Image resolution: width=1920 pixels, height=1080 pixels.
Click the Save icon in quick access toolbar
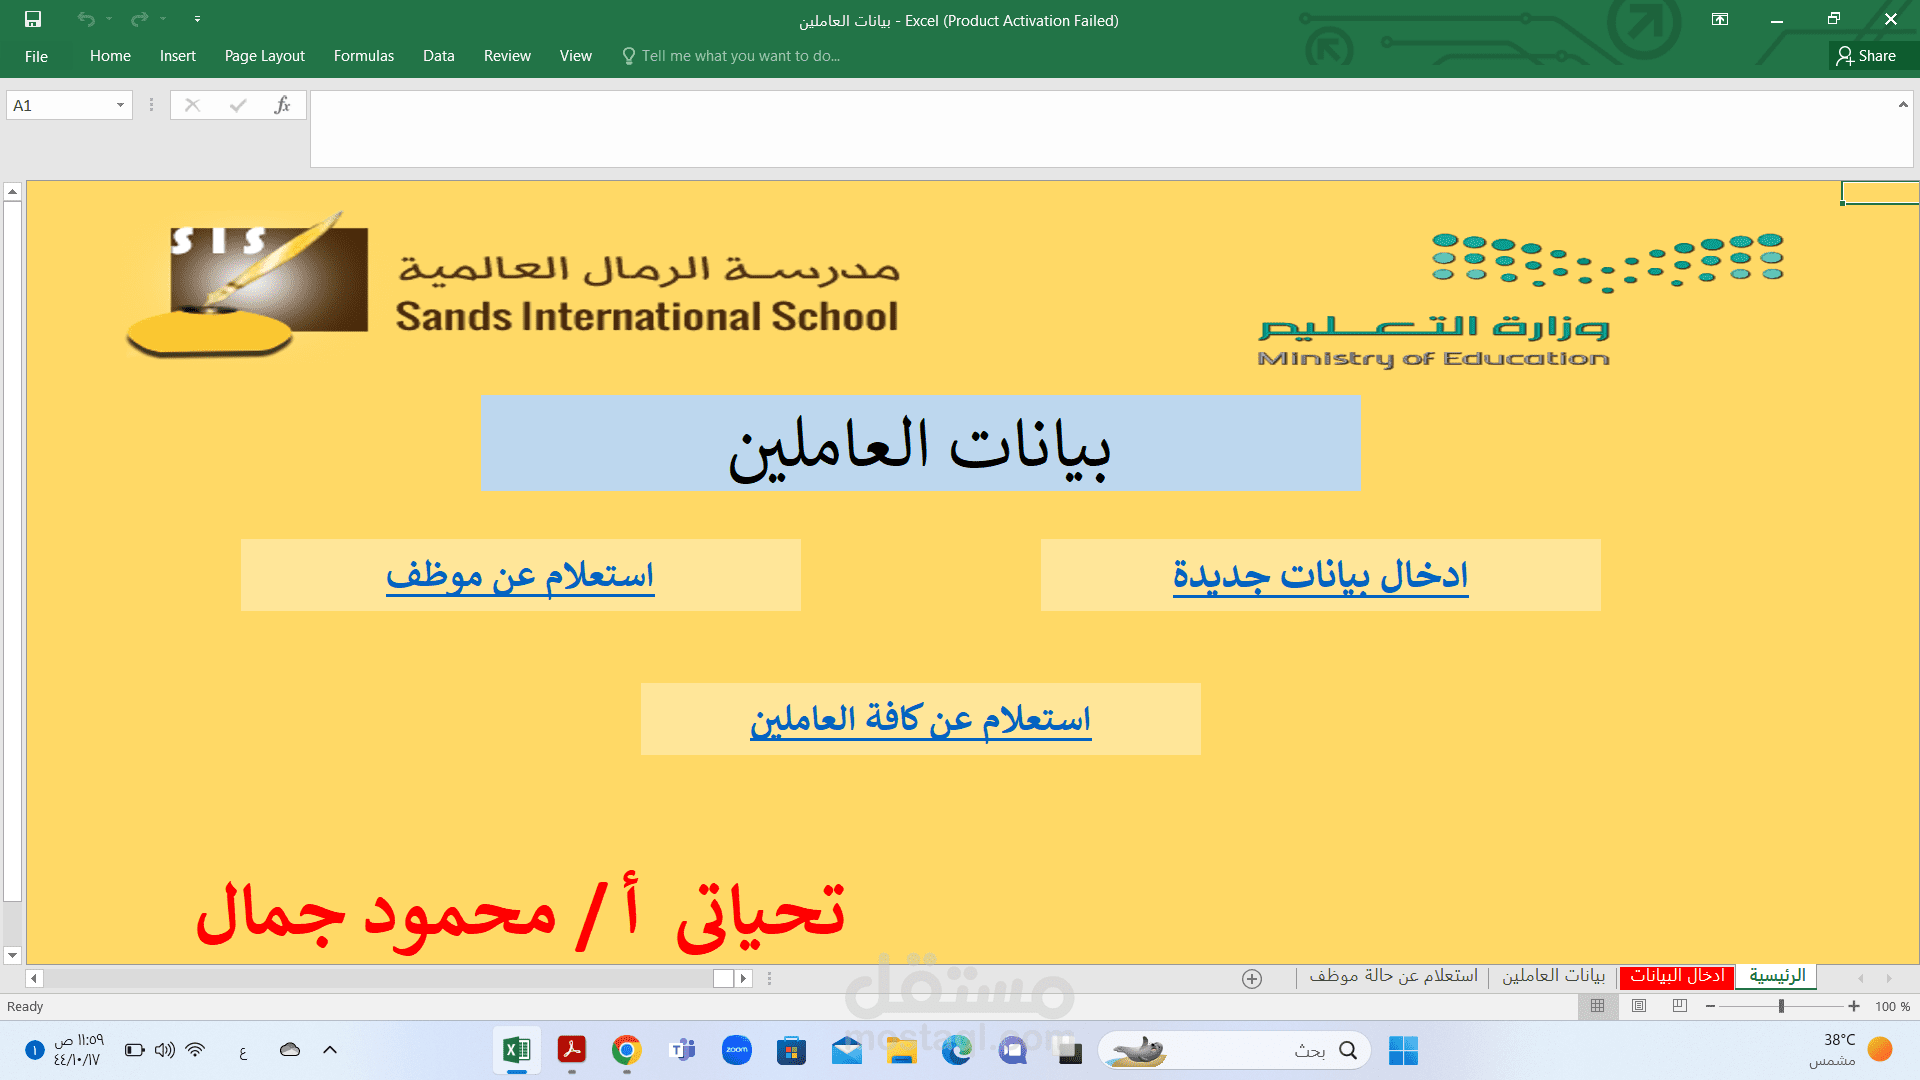(33, 19)
